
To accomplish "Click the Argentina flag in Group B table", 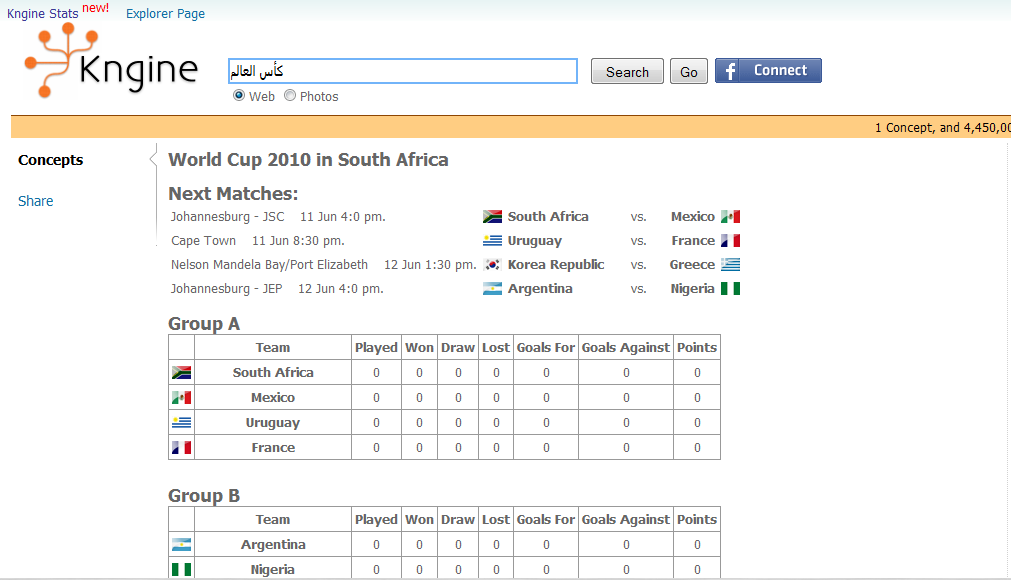I will pos(182,545).
